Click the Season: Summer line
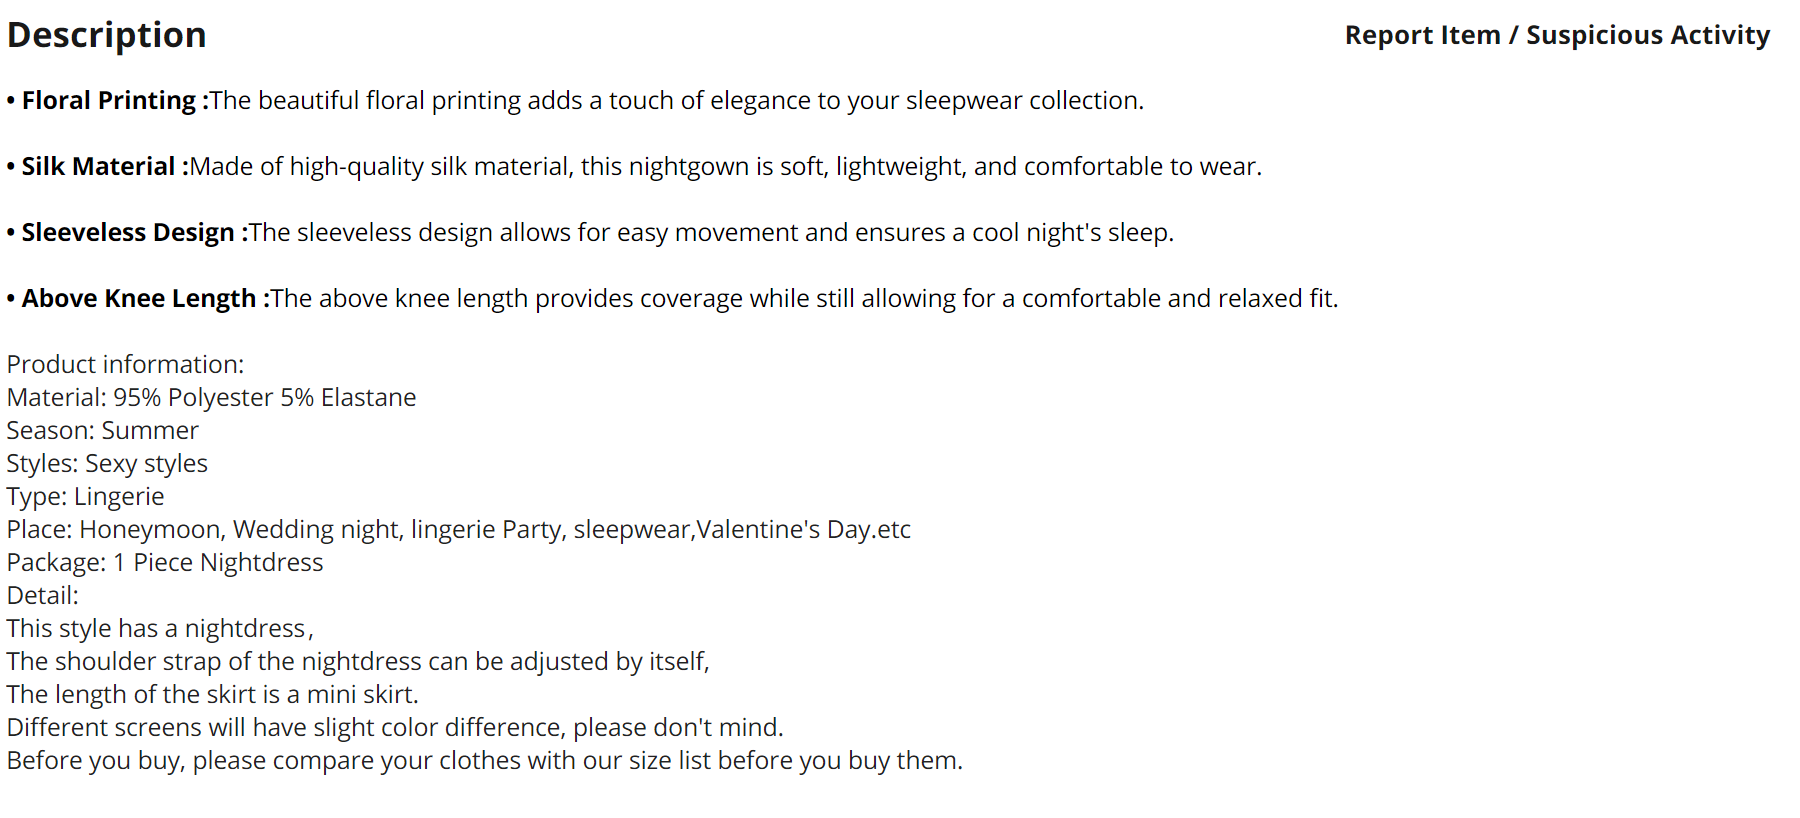Viewport: 1800px width, 818px height. point(102,430)
